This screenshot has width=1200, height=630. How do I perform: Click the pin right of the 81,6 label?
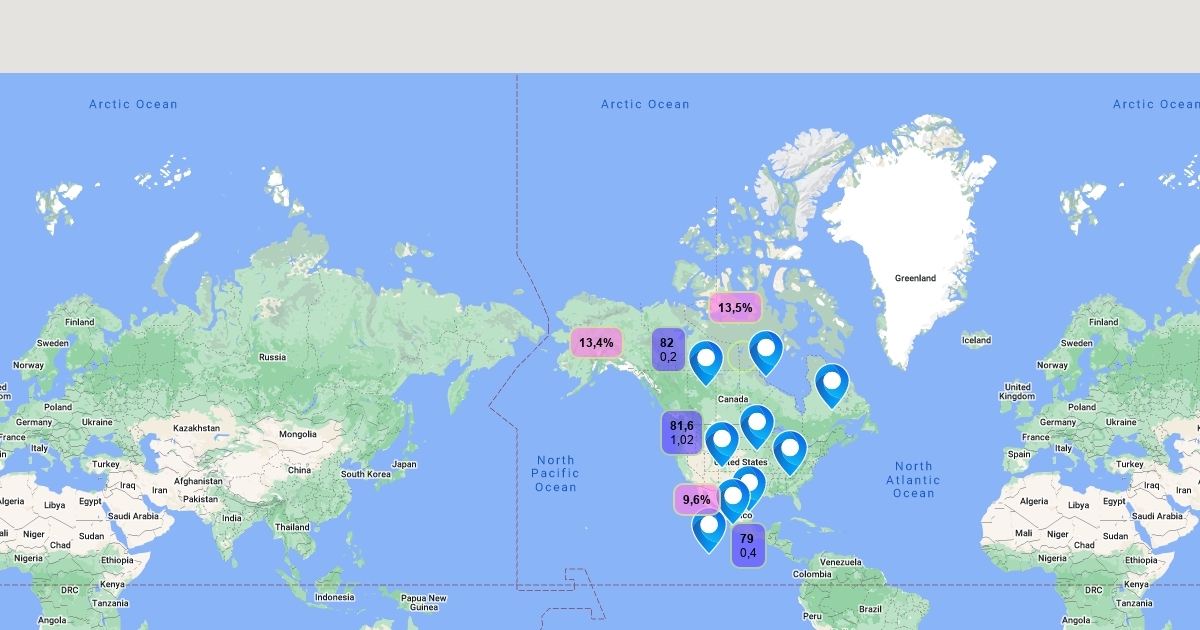coord(721,442)
